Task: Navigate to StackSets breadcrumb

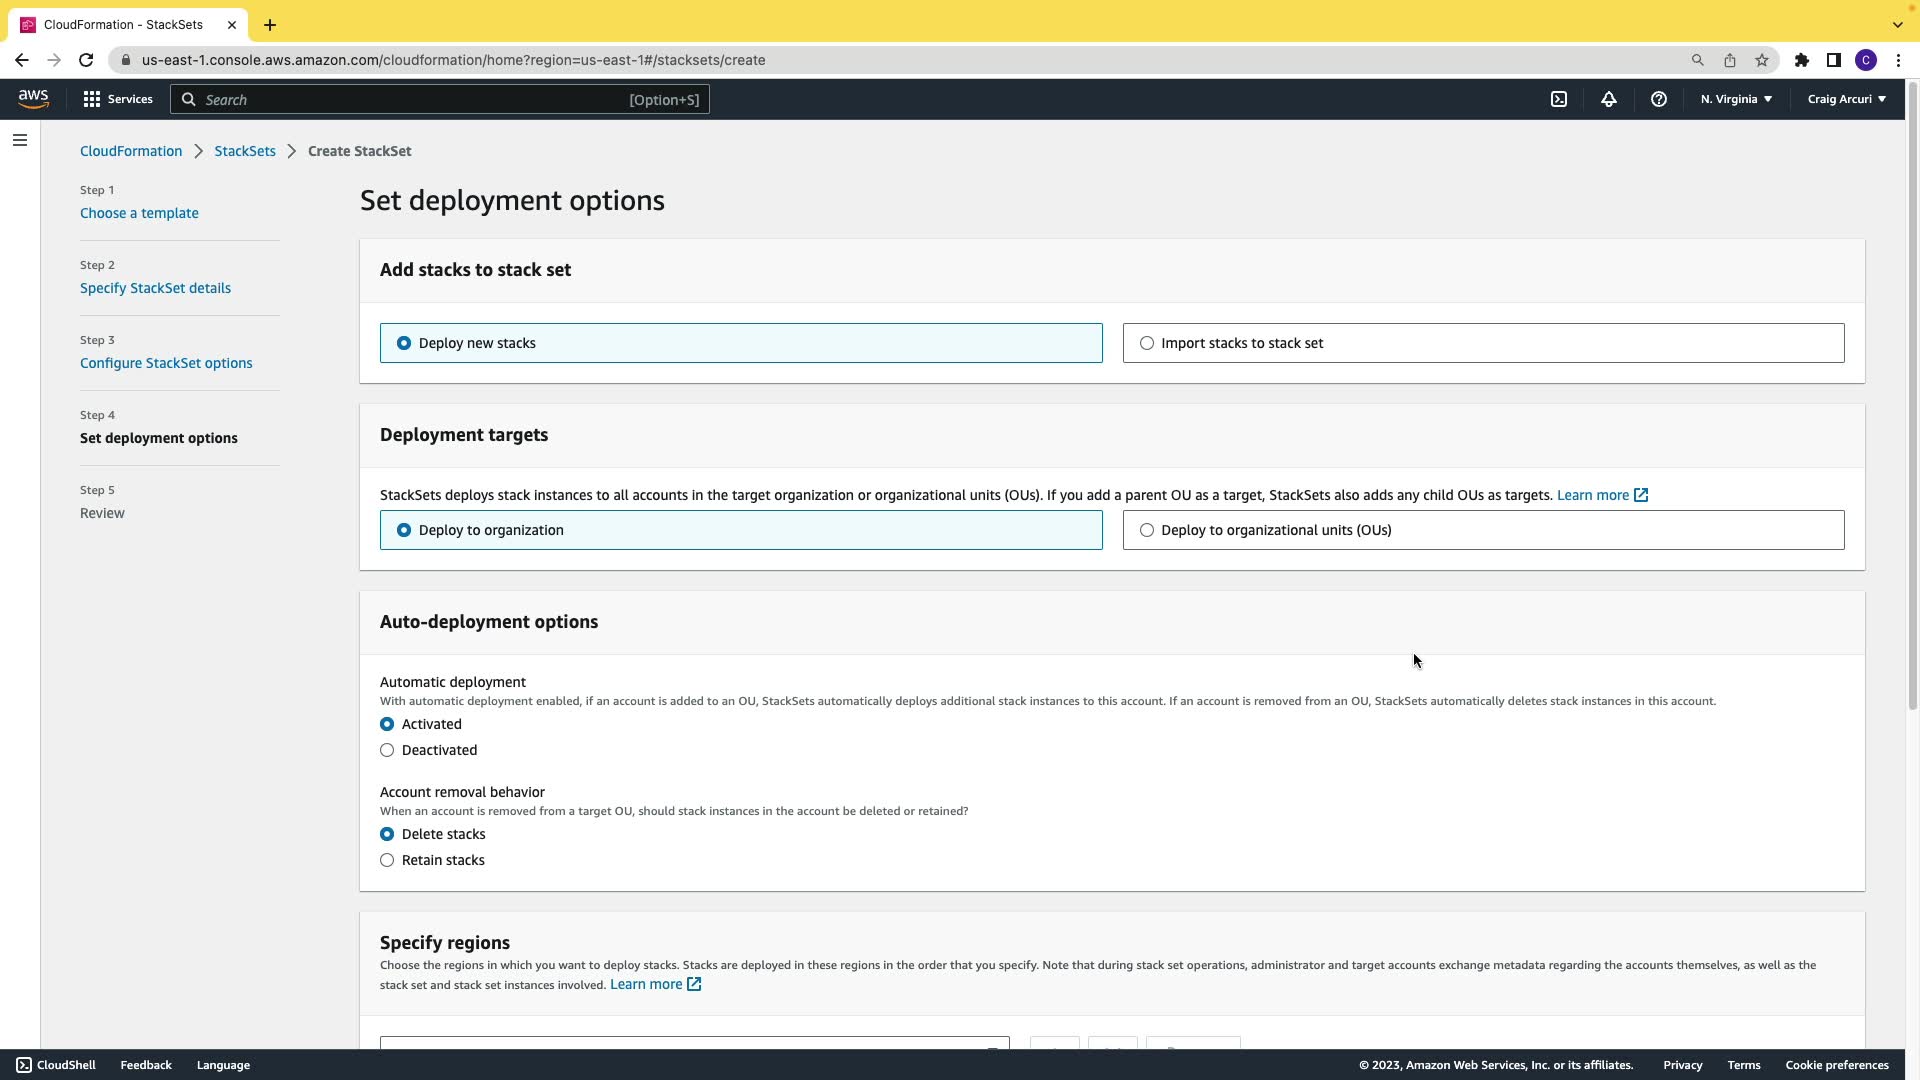Action: [x=245, y=151]
